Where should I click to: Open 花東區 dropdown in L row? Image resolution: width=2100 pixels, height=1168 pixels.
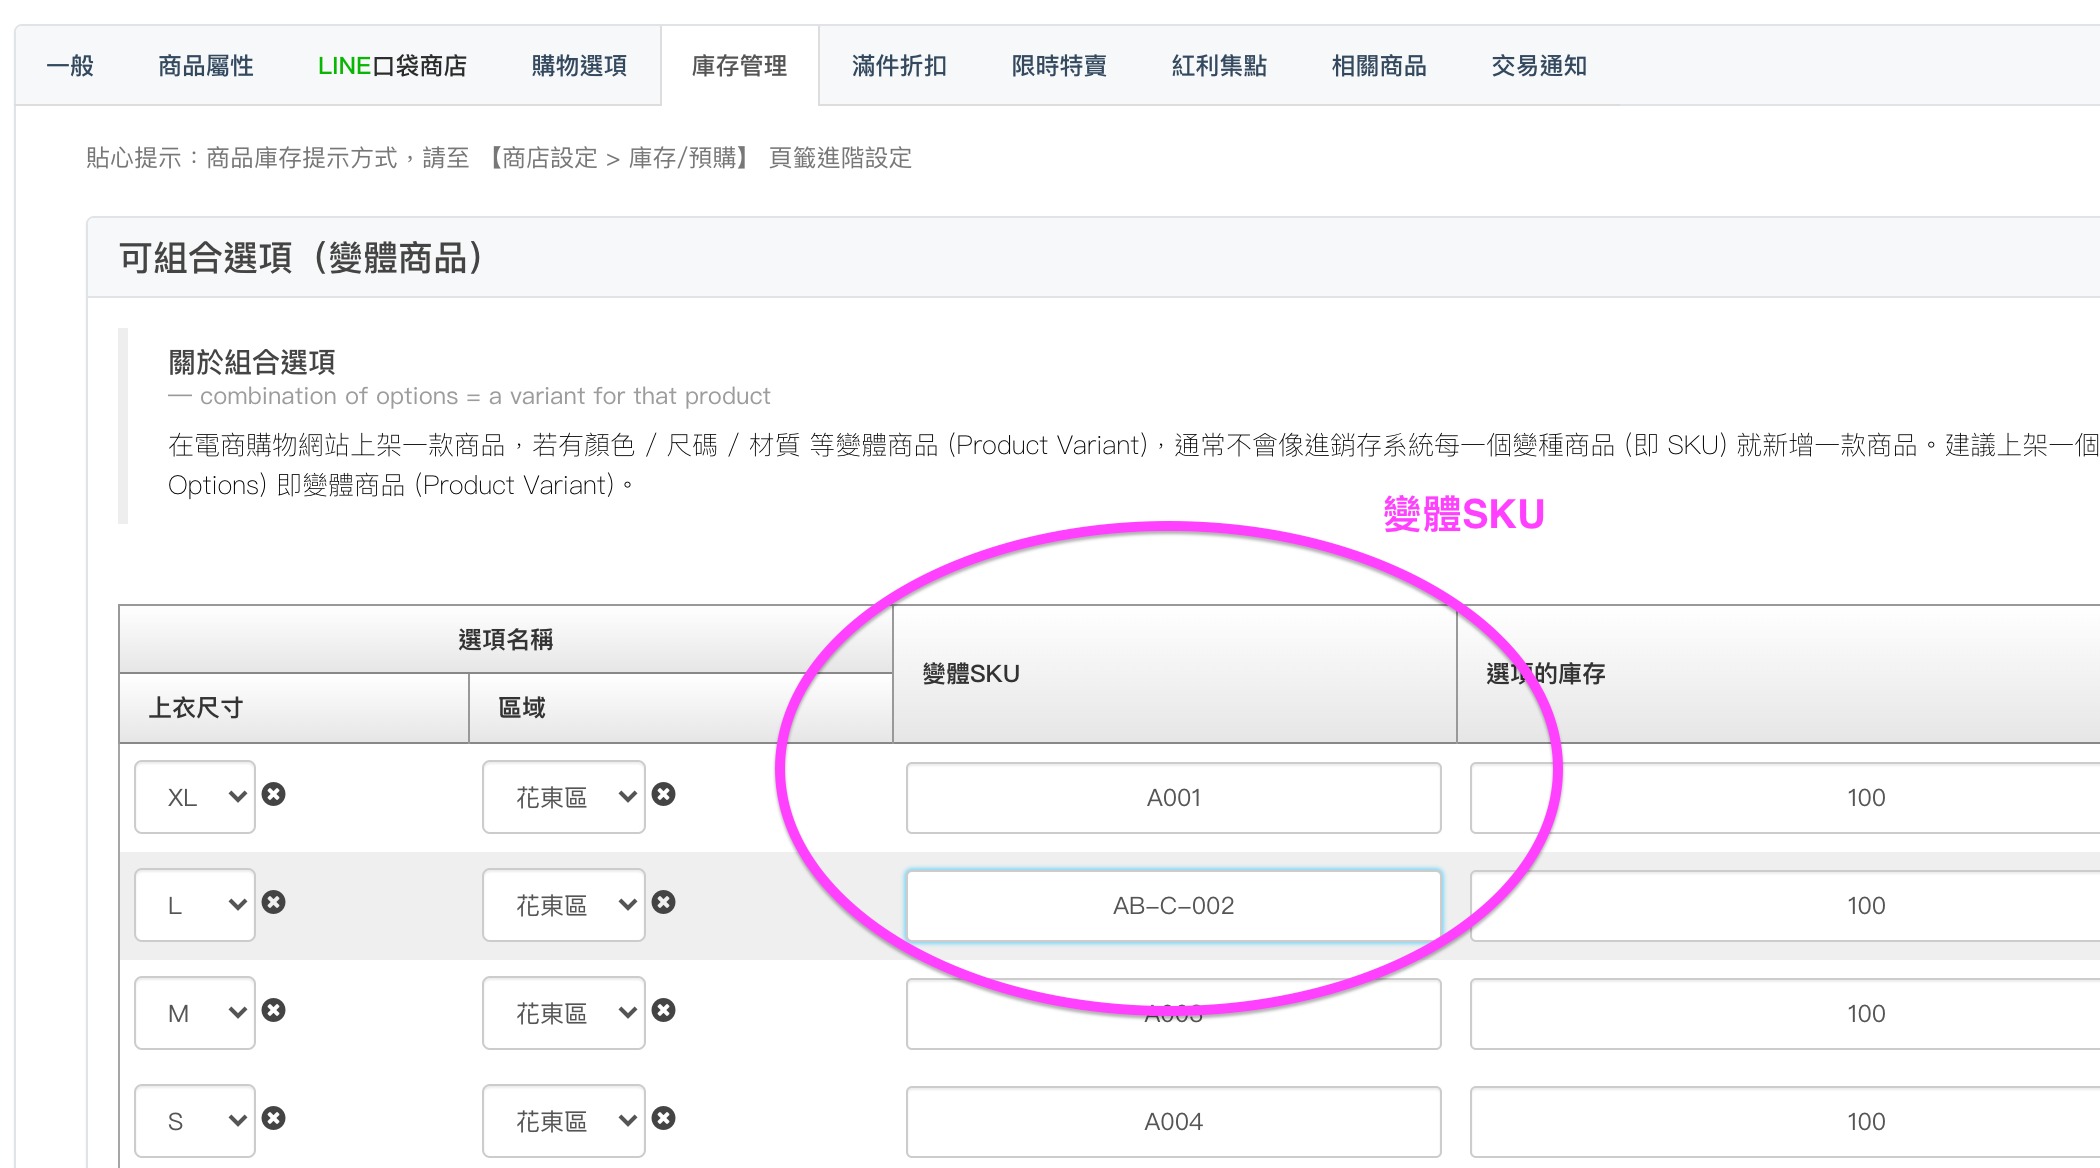[x=564, y=905]
